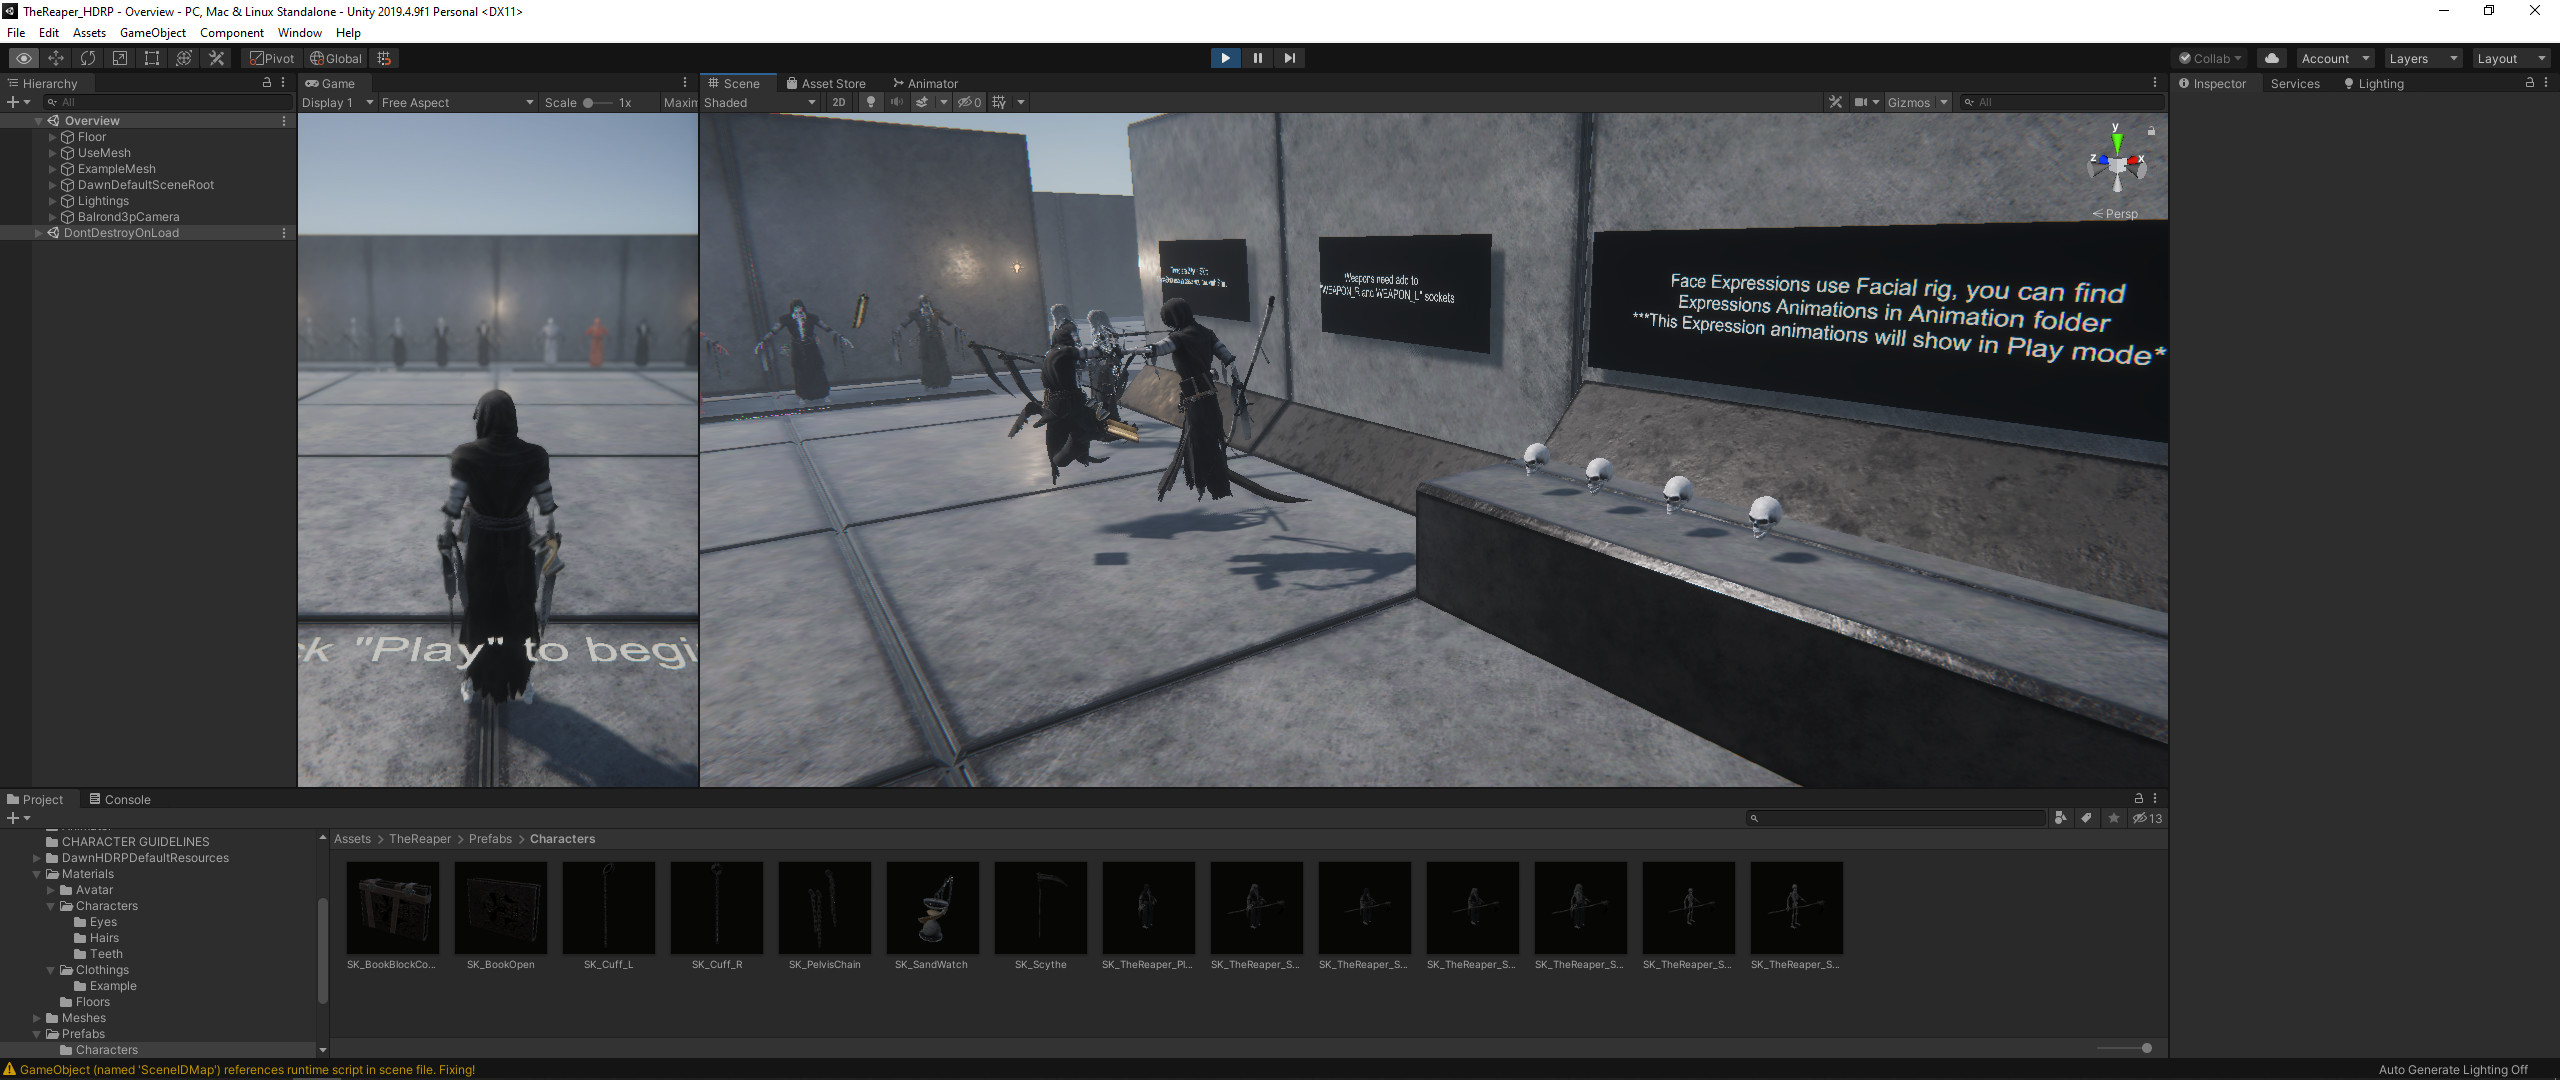Click the scene lighting bulb icon
2560x1080 pixels.
[871, 102]
